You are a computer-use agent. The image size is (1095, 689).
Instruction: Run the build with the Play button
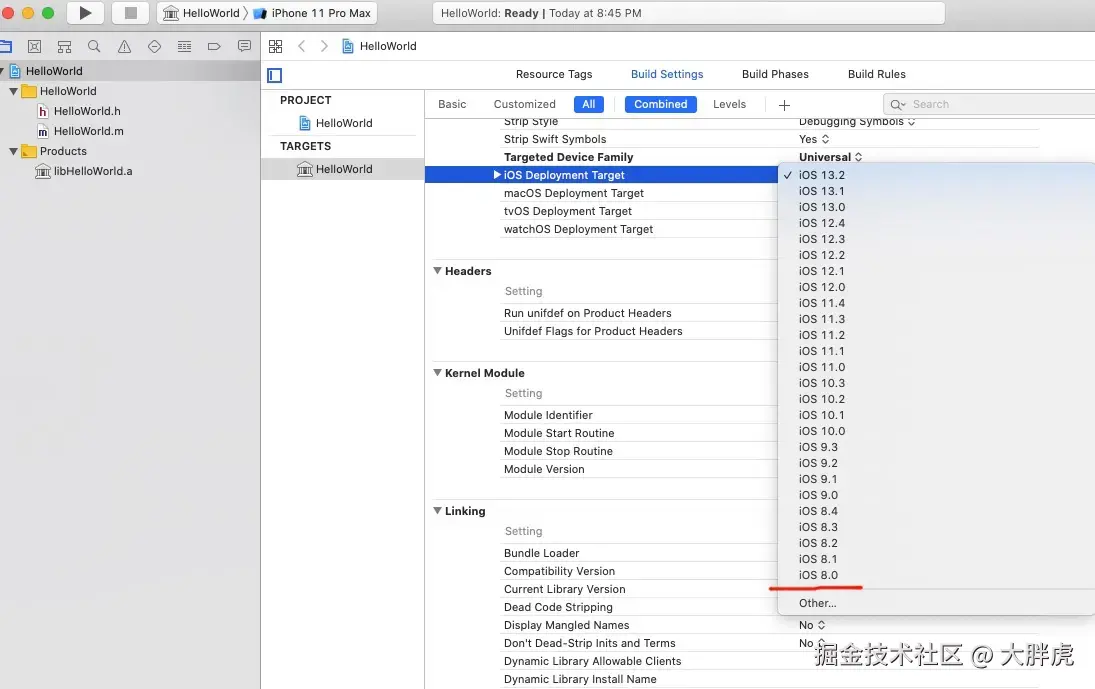tap(85, 13)
